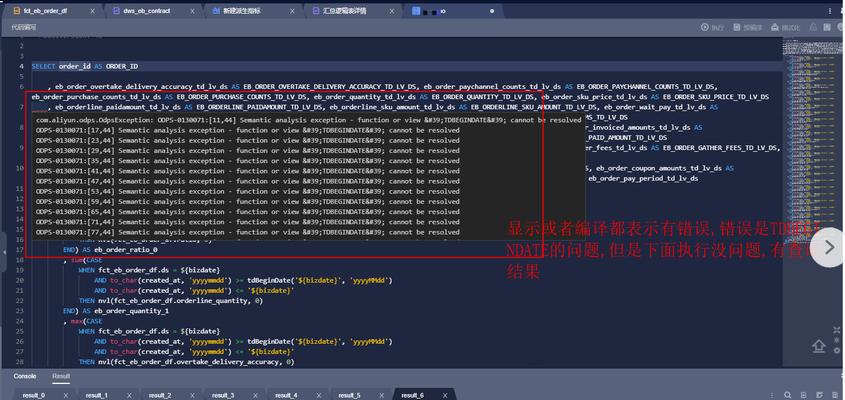845x400 pixels.
Task: Click the 新建派生指标 tab icon
Action: [x=217, y=11]
